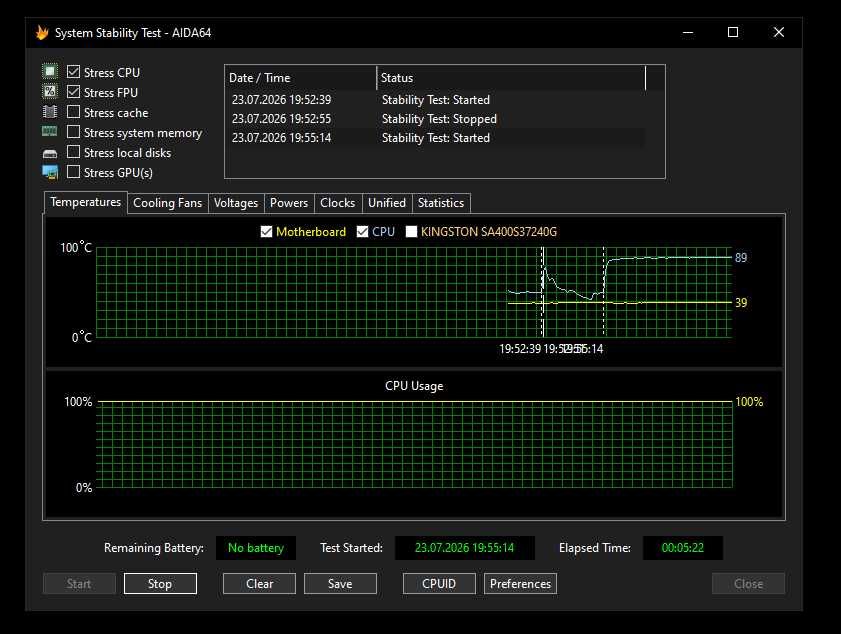Image resolution: width=841 pixels, height=634 pixels.
Task: Uncheck the Stress FPU checkbox
Action: point(73,92)
